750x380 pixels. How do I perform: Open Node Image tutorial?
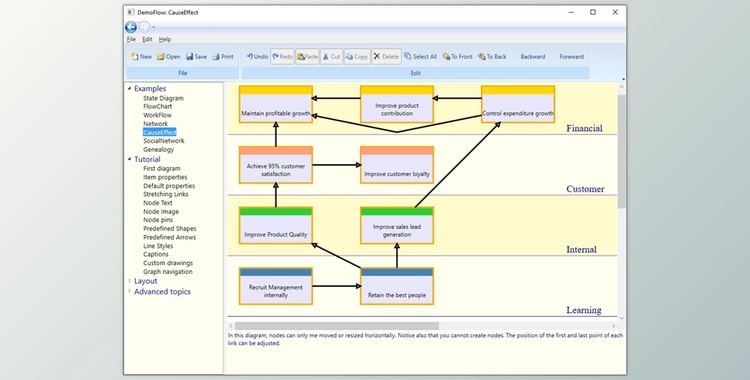pos(161,211)
